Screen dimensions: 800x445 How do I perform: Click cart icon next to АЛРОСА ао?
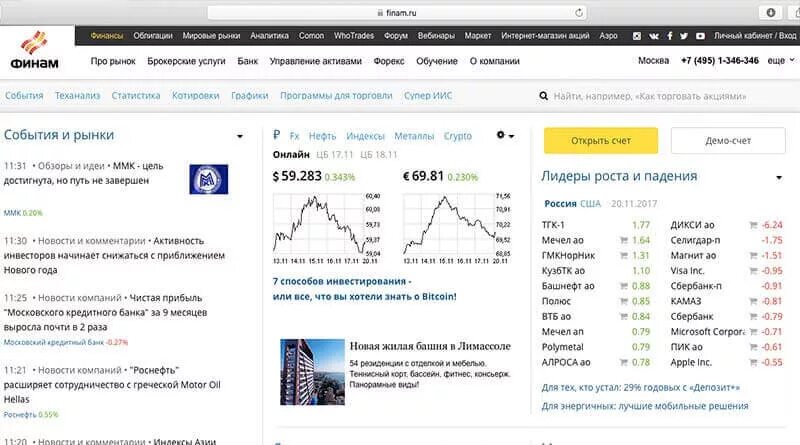(x=623, y=362)
